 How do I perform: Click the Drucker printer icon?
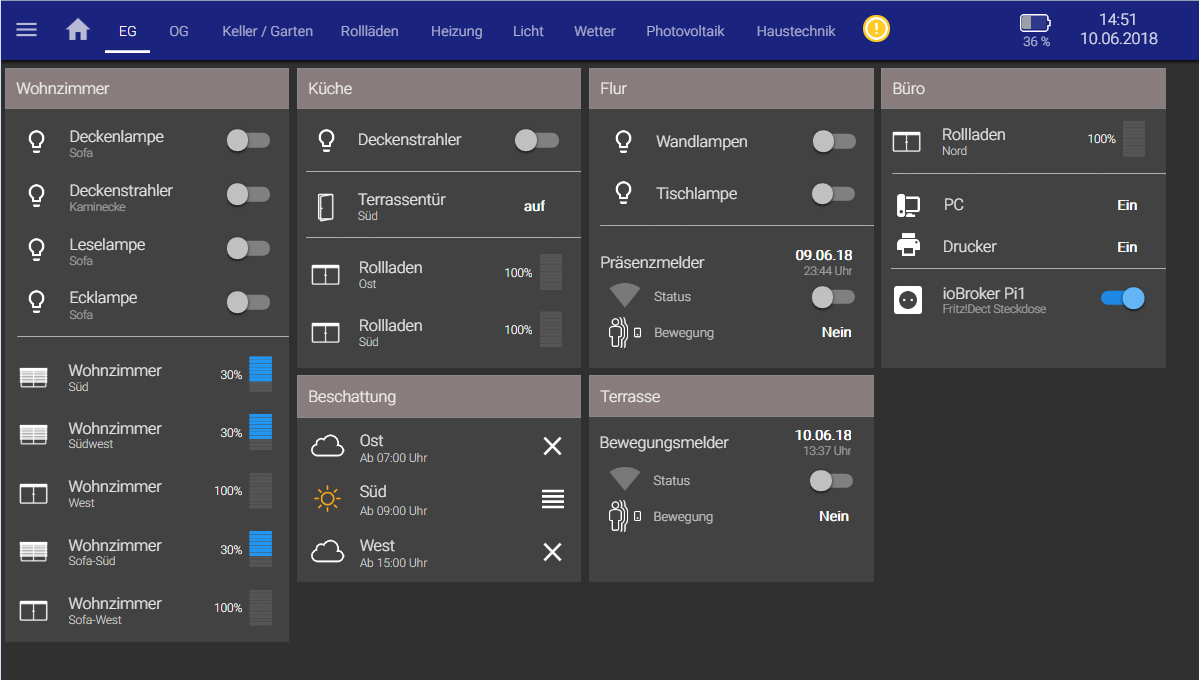908,245
